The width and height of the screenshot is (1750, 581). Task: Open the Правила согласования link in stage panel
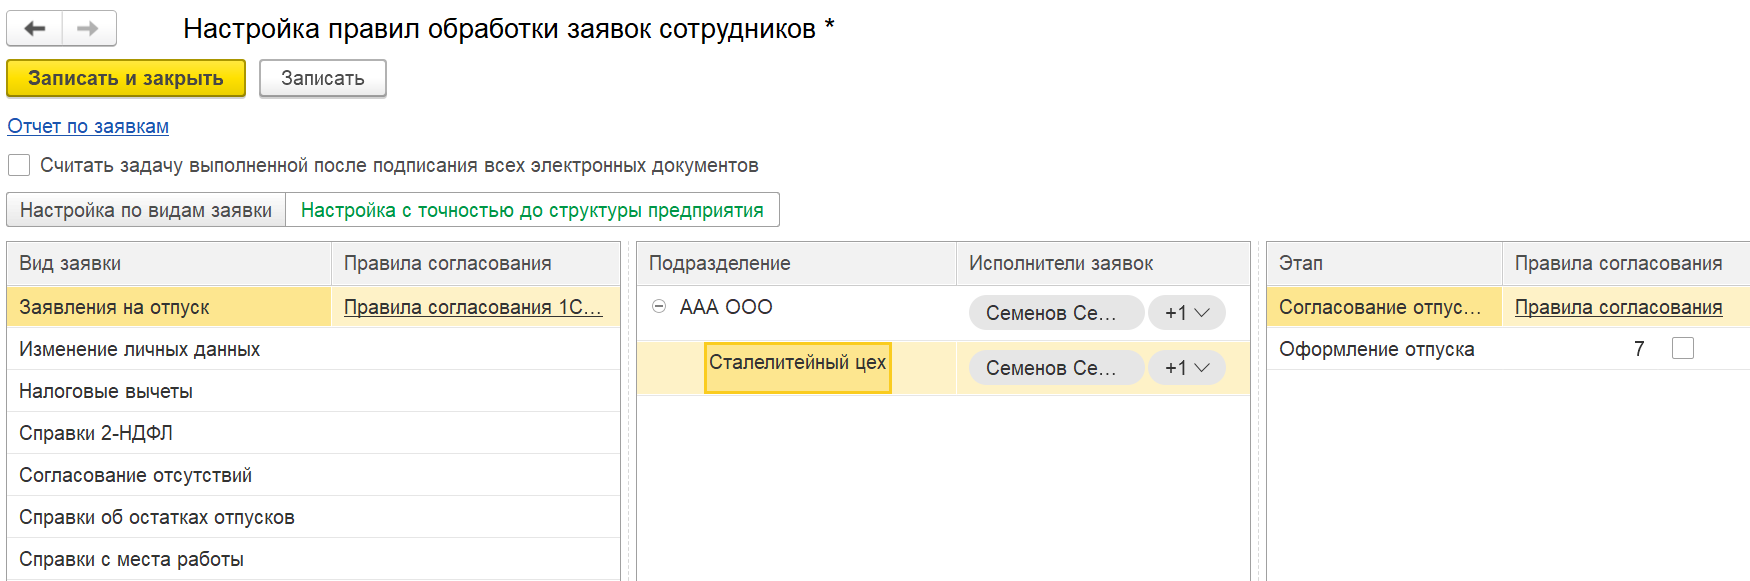pyautogui.click(x=1618, y=307)
